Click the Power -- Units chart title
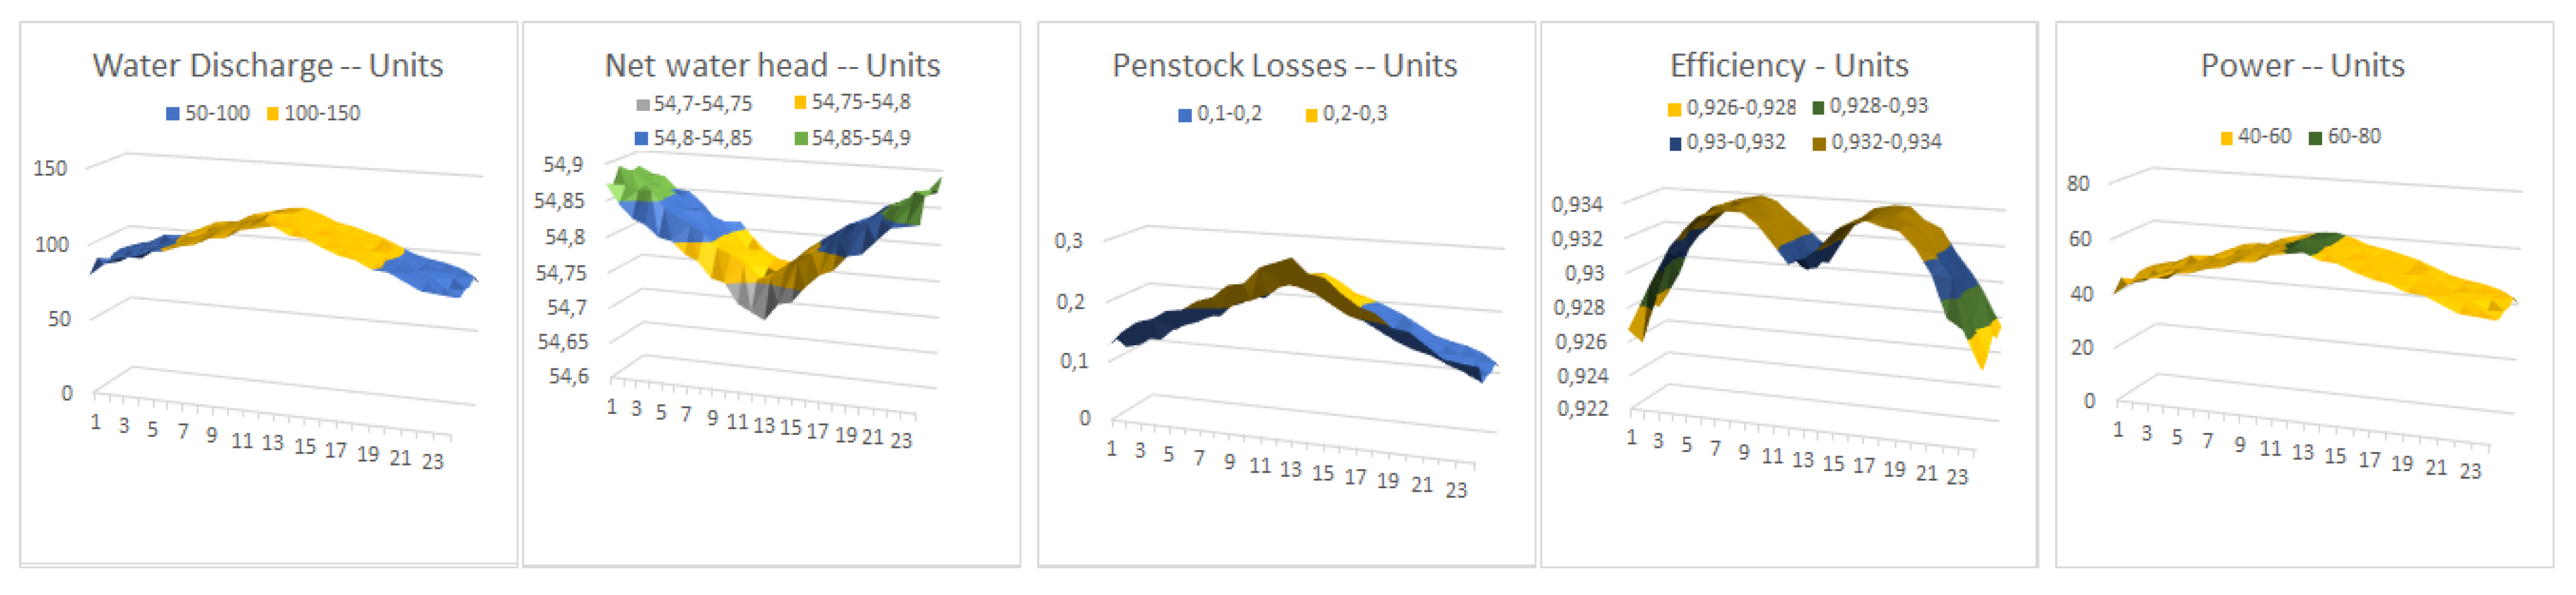Screen dimensions: 2576x595 click(2302, 66)
